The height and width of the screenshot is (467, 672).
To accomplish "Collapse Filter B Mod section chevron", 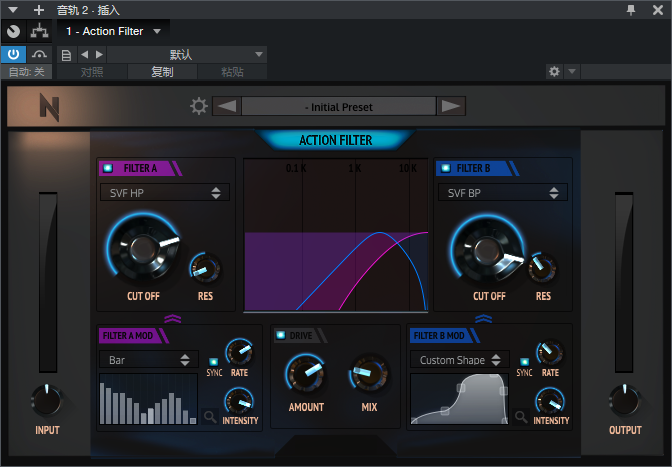I will click(483, 318).
